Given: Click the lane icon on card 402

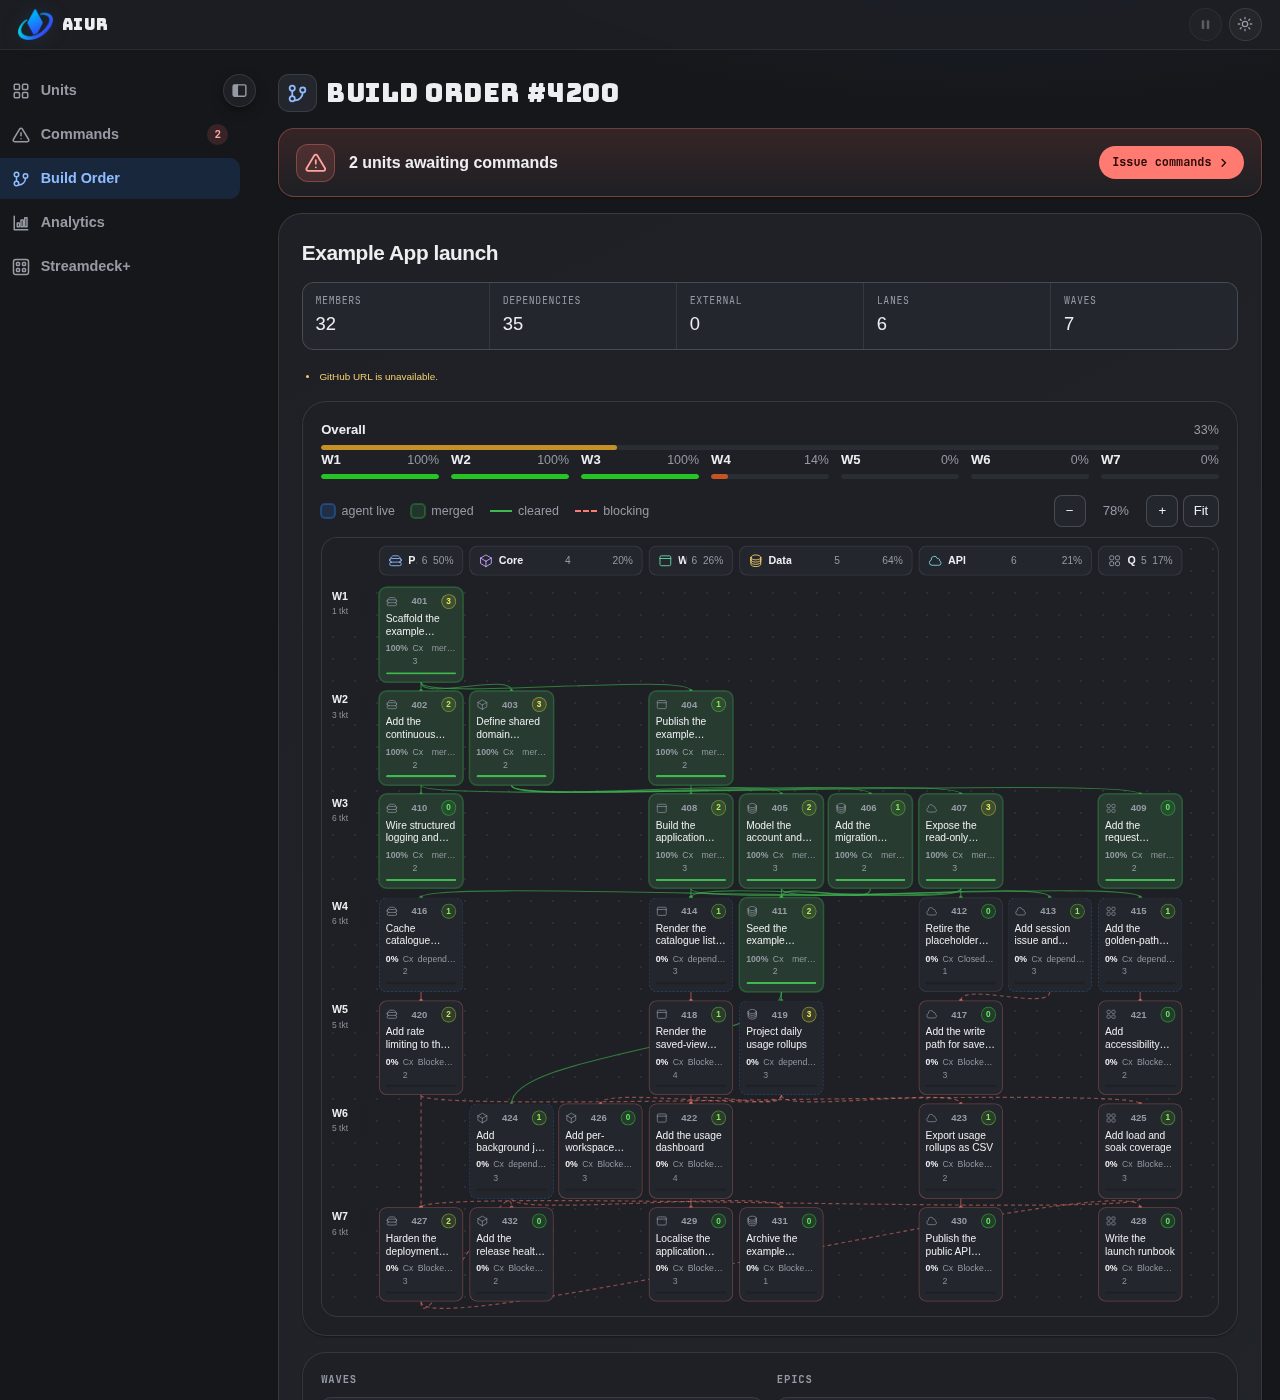Looking at the screenshot, I should click(392, 705).
